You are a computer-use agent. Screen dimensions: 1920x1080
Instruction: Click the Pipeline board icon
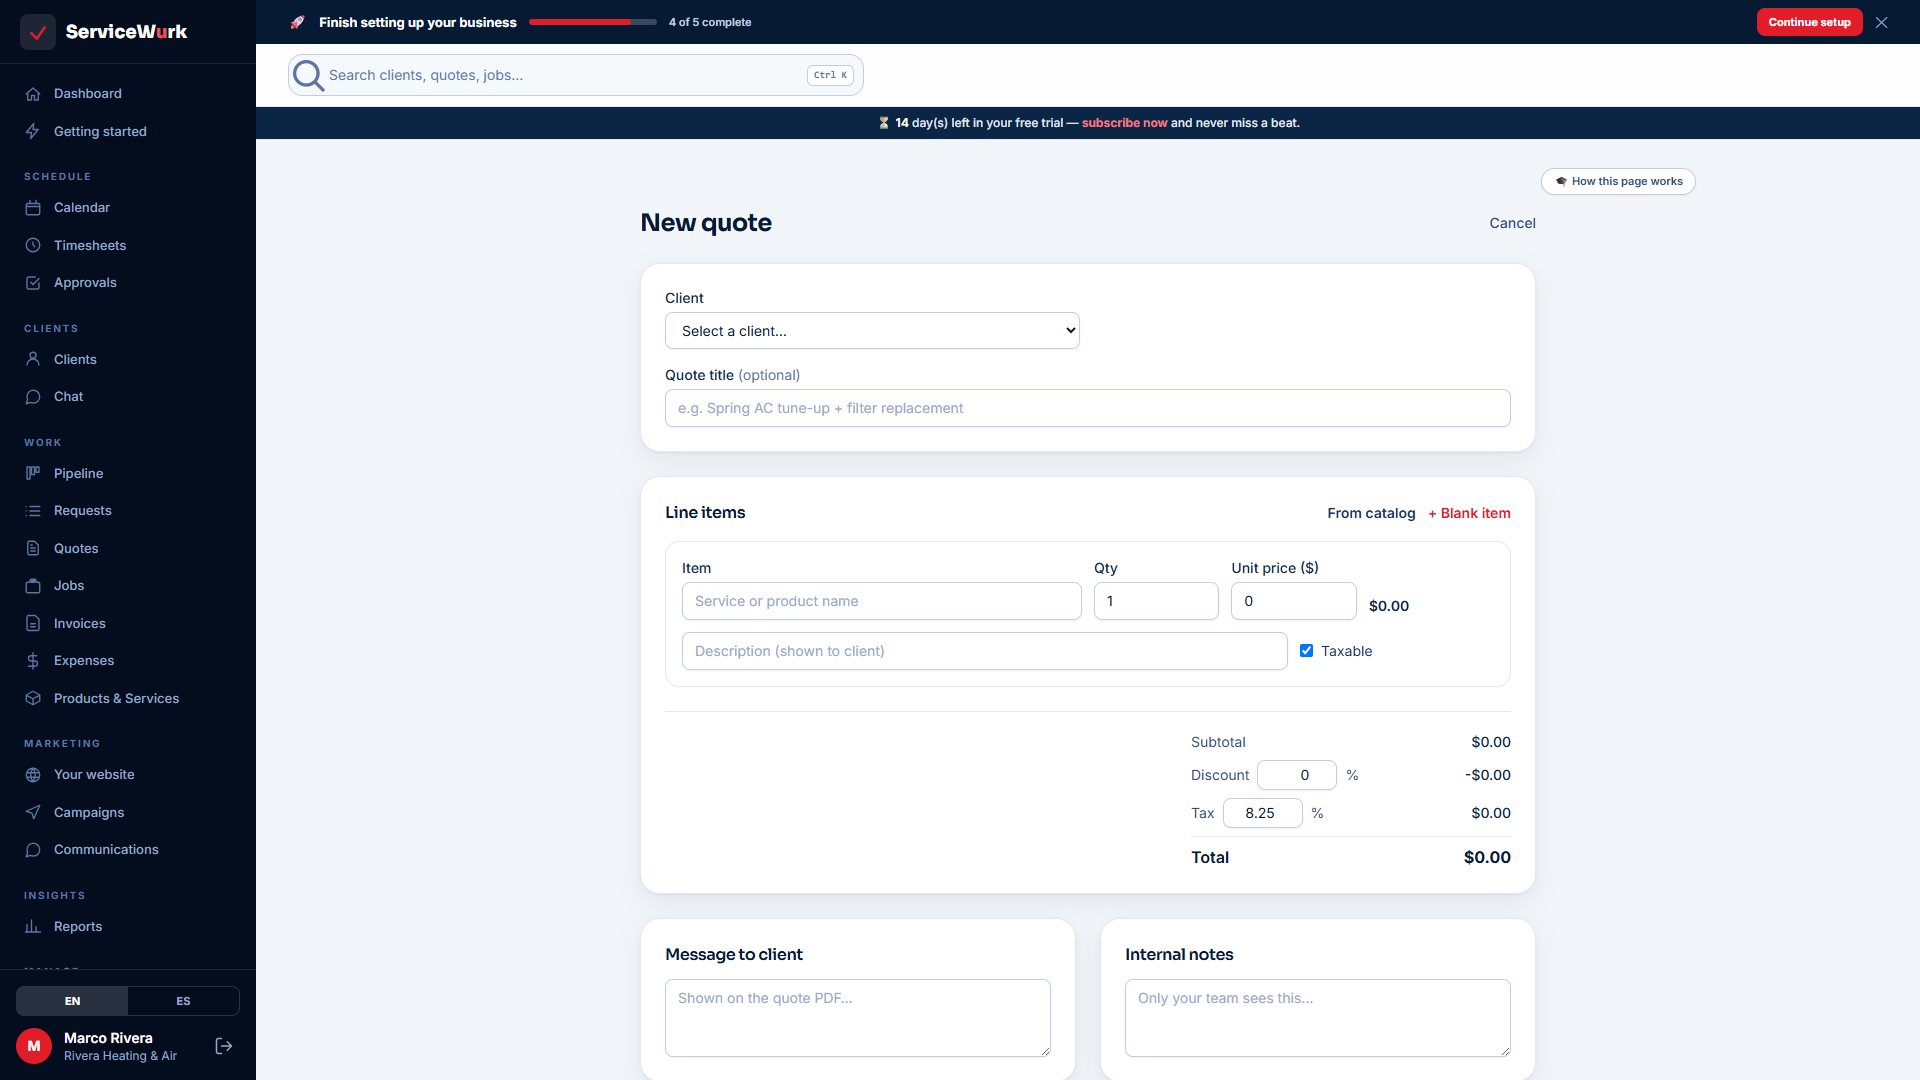pyautogui.click(x=33, y=473)
